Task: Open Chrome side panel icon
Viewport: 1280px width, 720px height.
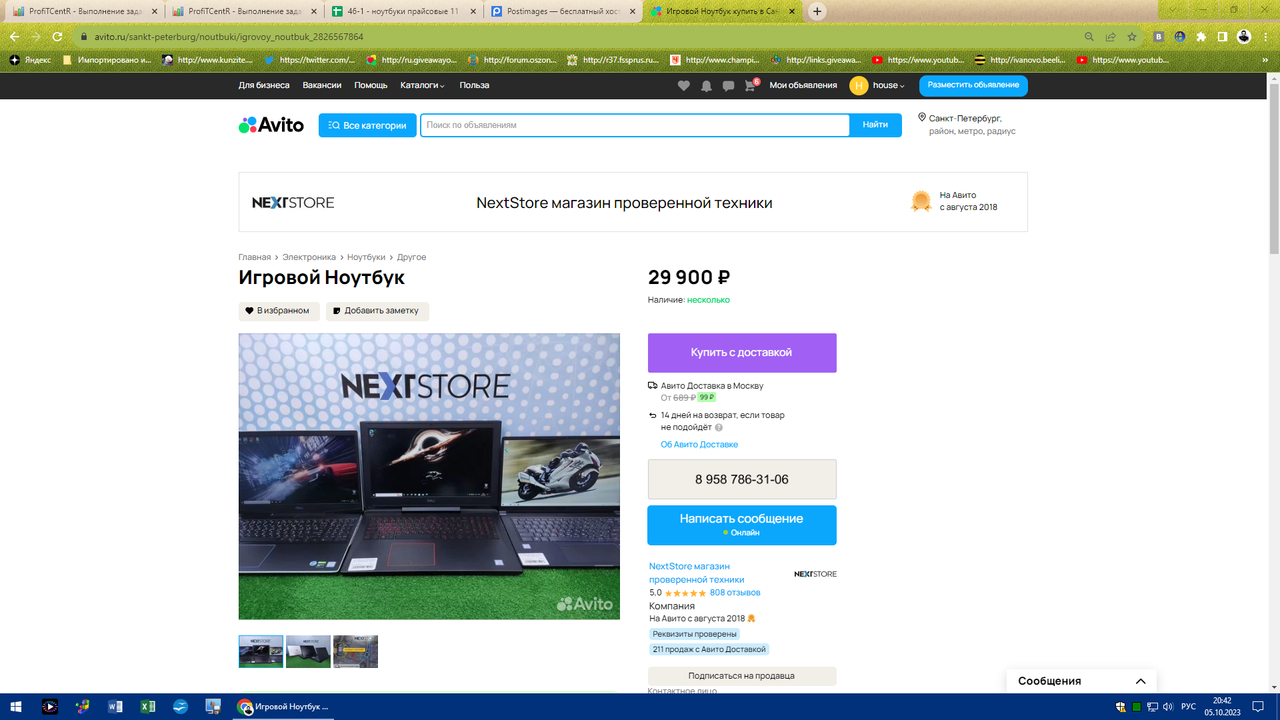Action: (x=1222, y=37)
